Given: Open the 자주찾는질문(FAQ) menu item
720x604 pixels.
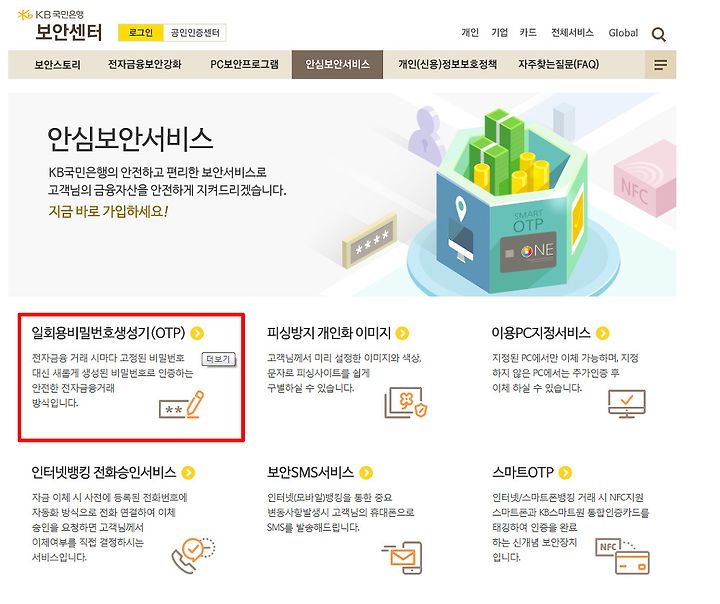Looking at the screenshot, I should [x=559, y=65].
